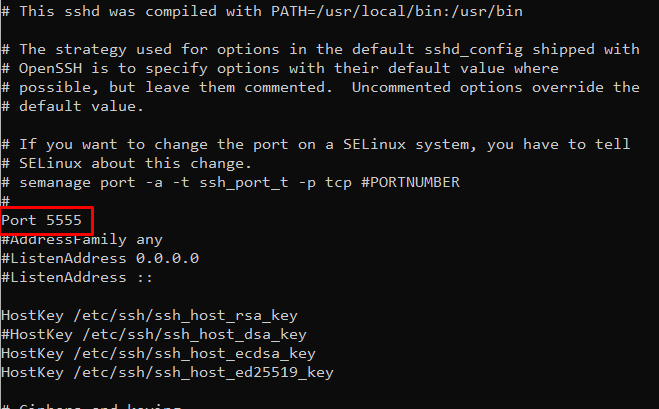Place cursor on #AddressFamily any line
This screenshot has height=409, width=659.
[x=82, y=240]
